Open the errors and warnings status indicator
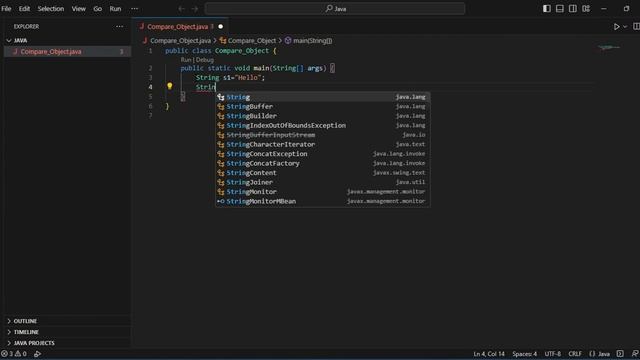 (14, 354)
